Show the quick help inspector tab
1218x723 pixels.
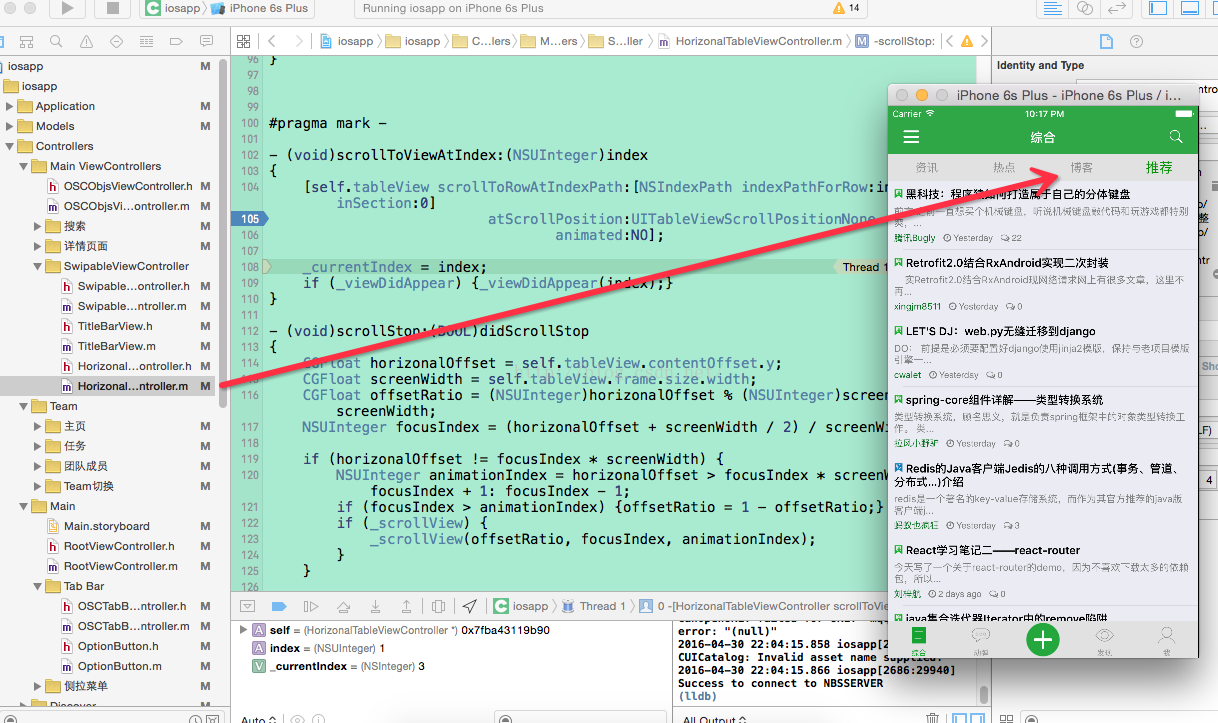click(1138, 41)
